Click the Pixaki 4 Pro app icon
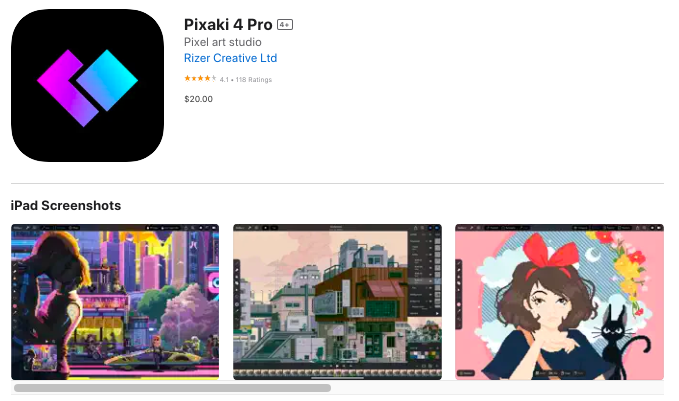Screen dimensions: 679x401 click(x=87, y=85)
